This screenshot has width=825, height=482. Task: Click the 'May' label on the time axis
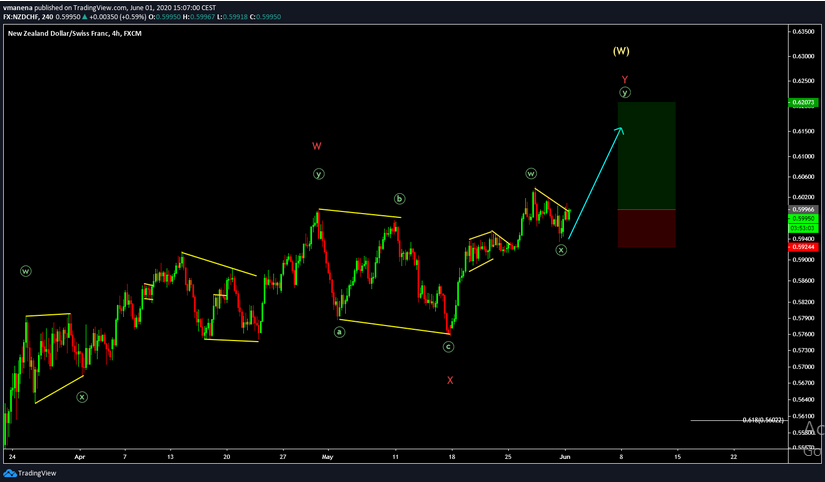(327, 457)
